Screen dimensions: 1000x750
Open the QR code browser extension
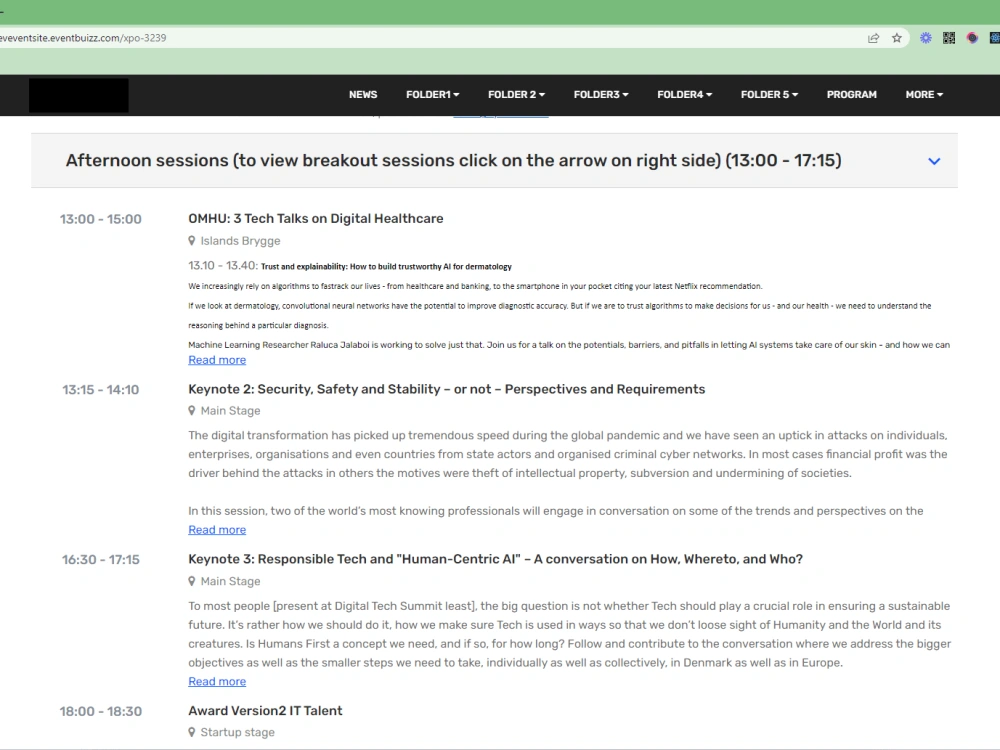[949, 38]
